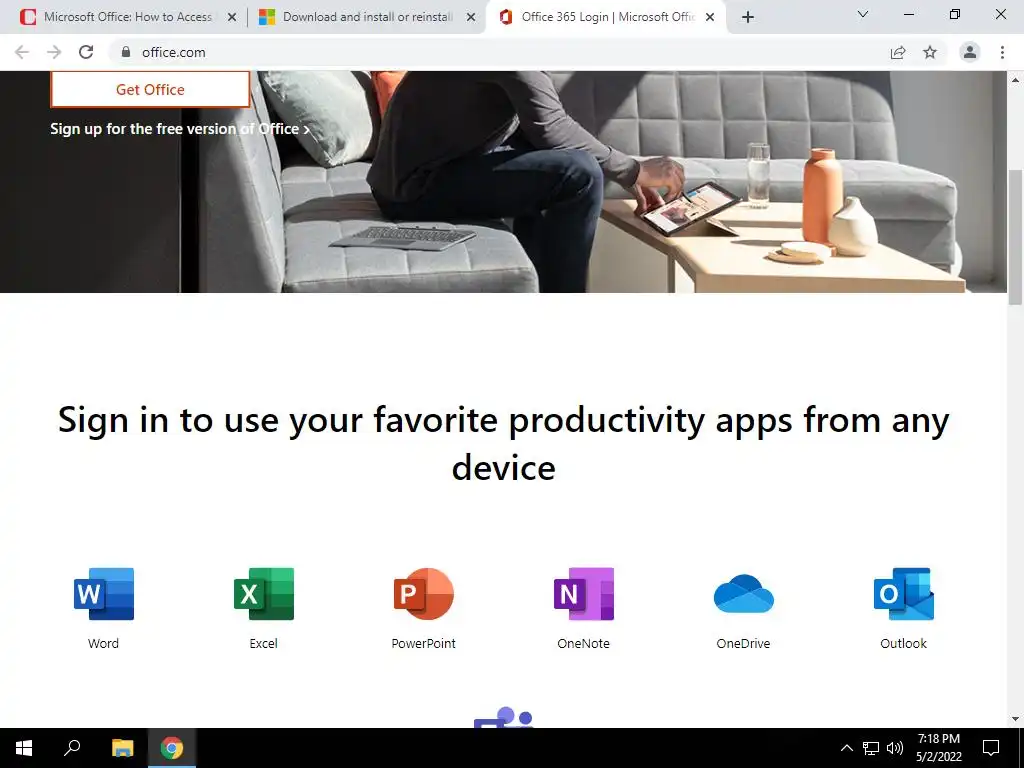Share this page icon
This screenshot has height=768, width=1024.
tap(898, 52)
